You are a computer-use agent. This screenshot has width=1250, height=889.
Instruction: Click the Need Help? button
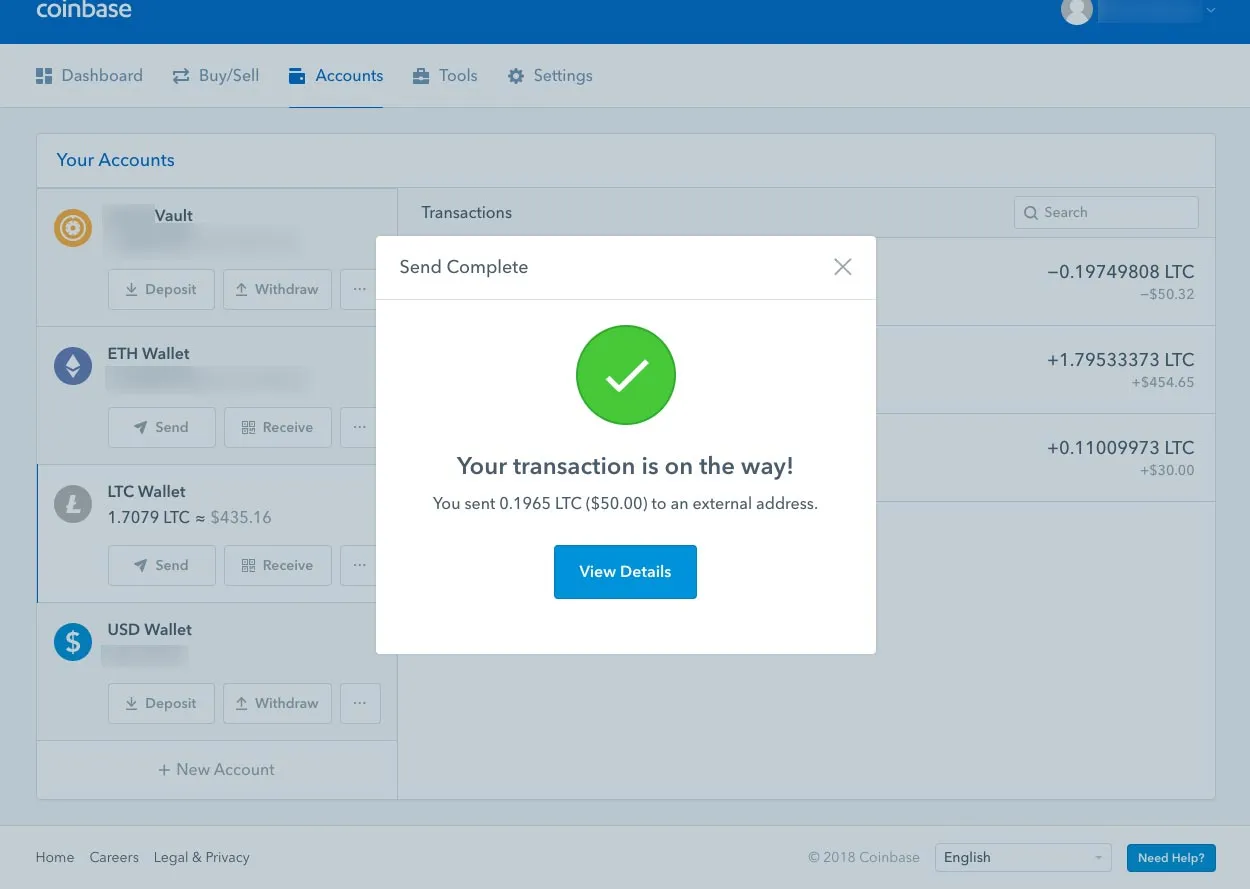click(x=1171, y=857)
